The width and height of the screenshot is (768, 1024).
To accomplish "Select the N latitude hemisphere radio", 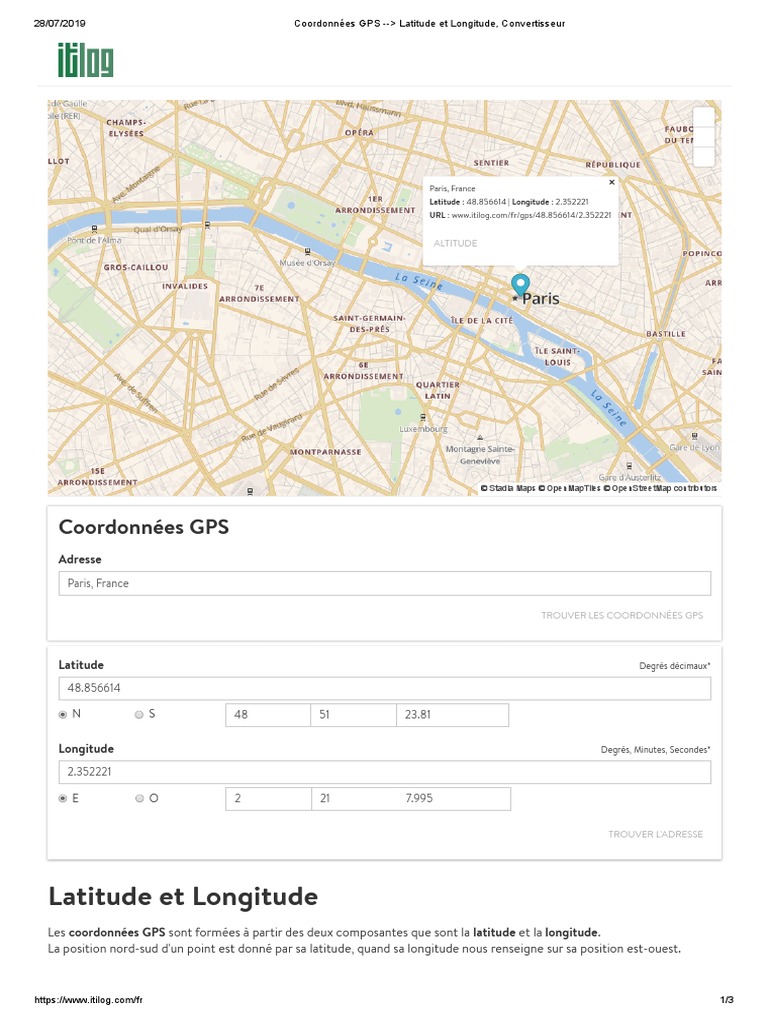I will [x=63, y=715].
